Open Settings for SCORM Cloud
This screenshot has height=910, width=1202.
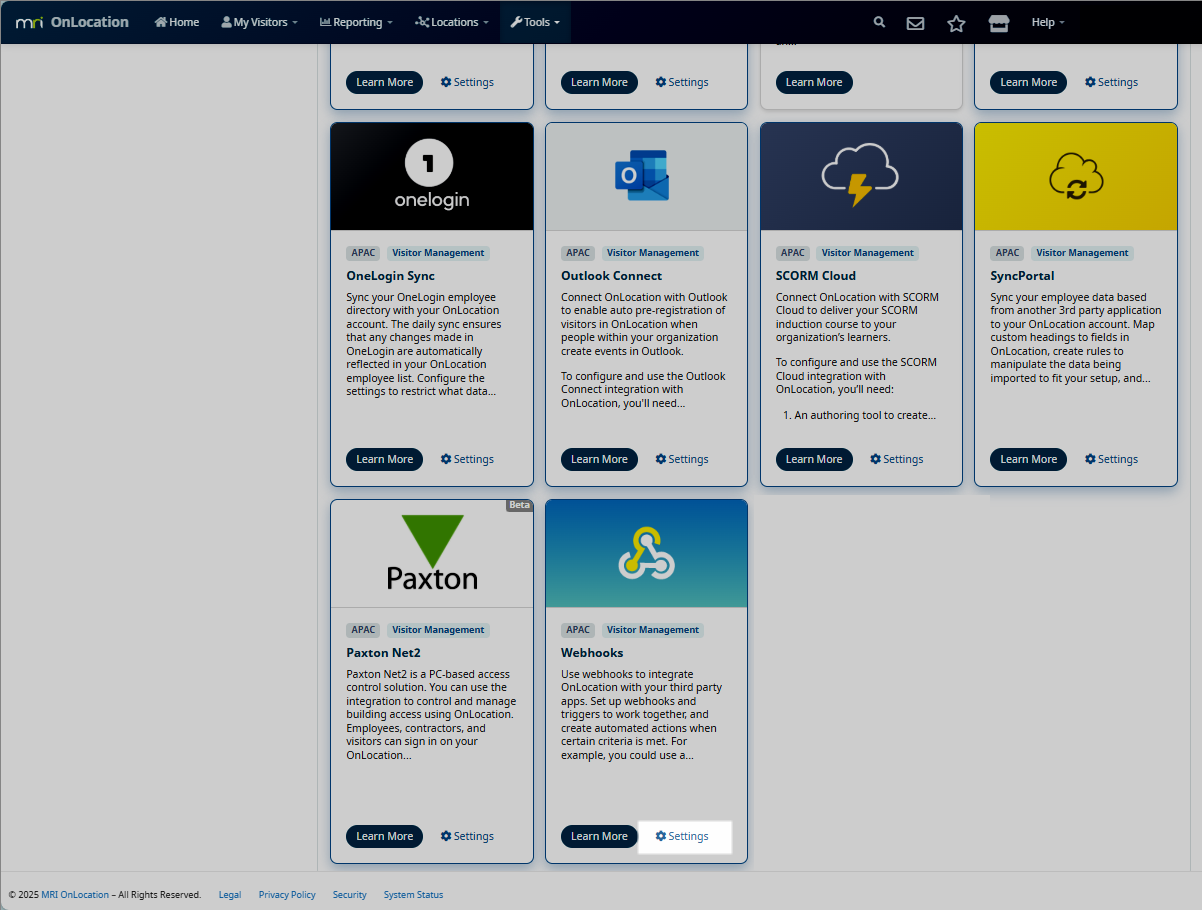click(896, 459)
